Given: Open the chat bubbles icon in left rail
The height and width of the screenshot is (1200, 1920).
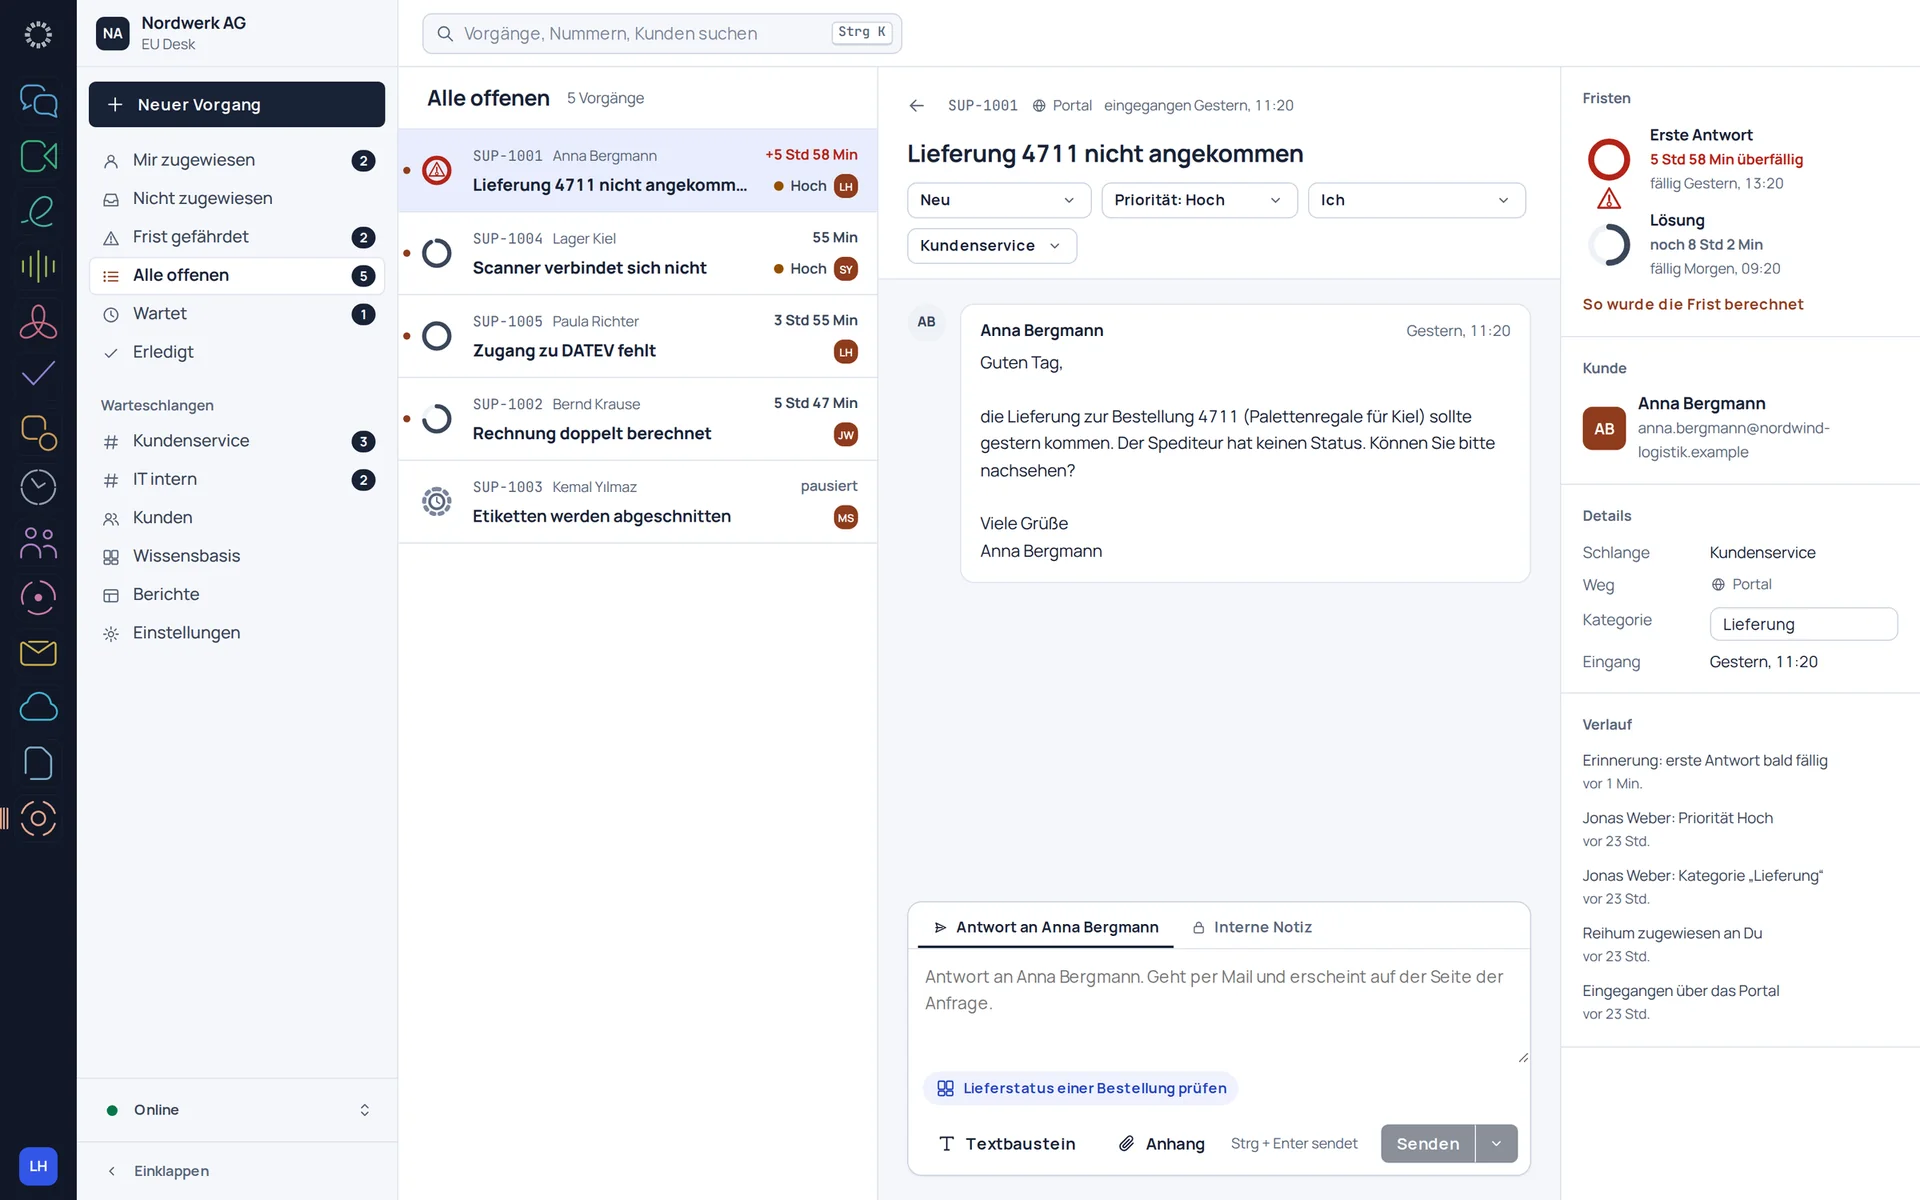Looking at the screenshot, I should [38, 101].
